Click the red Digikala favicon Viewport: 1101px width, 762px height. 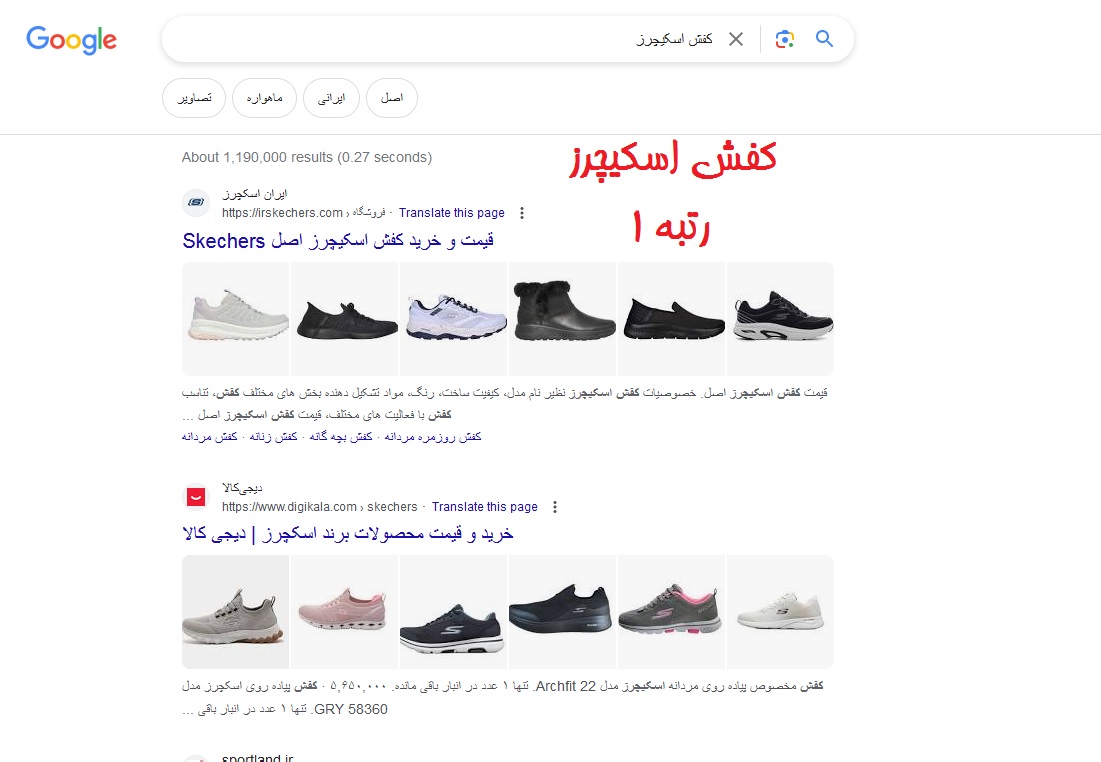pyautogui.click(x=196, y=497)
